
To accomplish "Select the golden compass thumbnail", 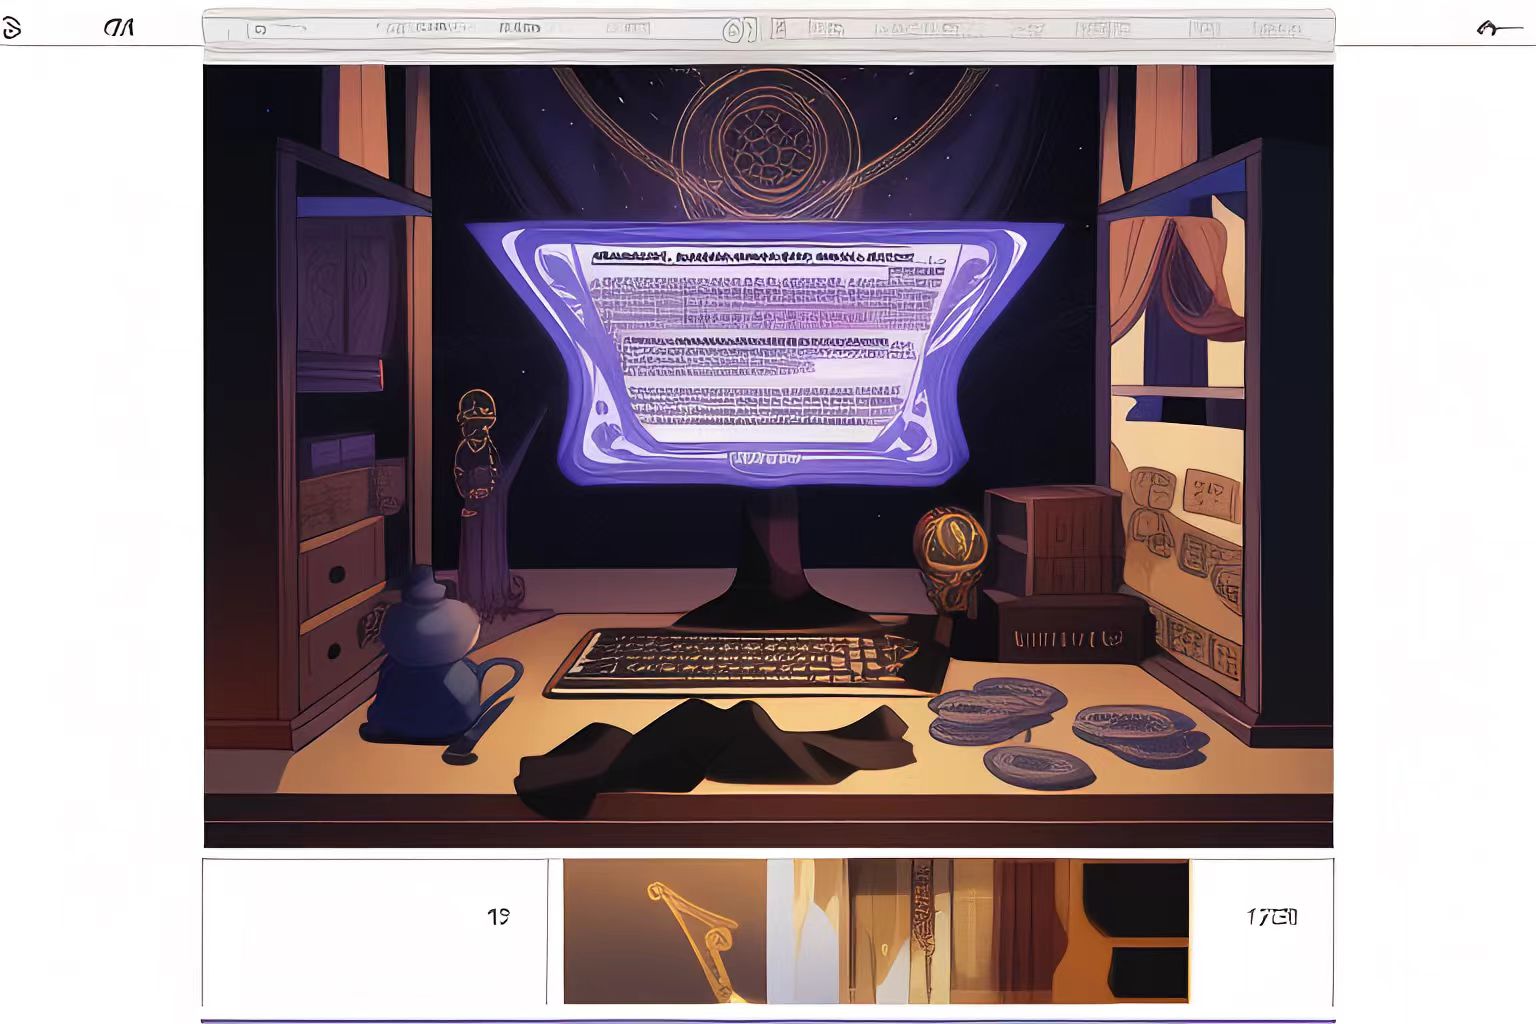I will (665, 931).
